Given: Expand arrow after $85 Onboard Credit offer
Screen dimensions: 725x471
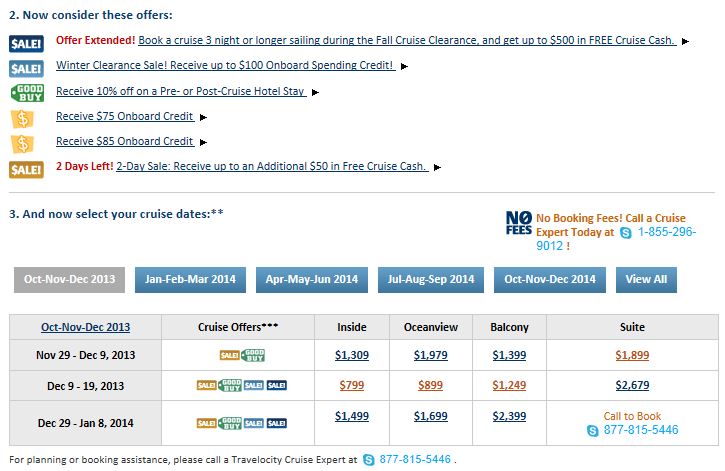Looking at the screenshot, I should [203, 142].
